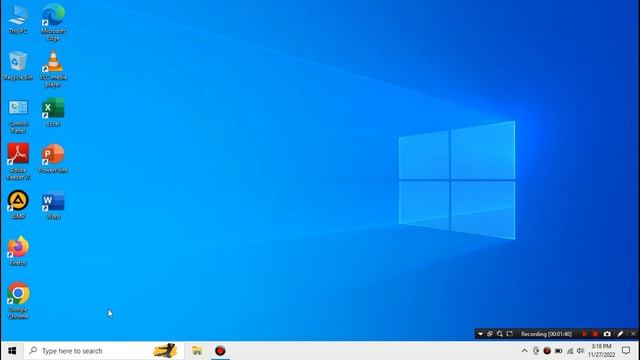
Task: Select the Recycle Bin icon
Action: click(x=18, y=65)
